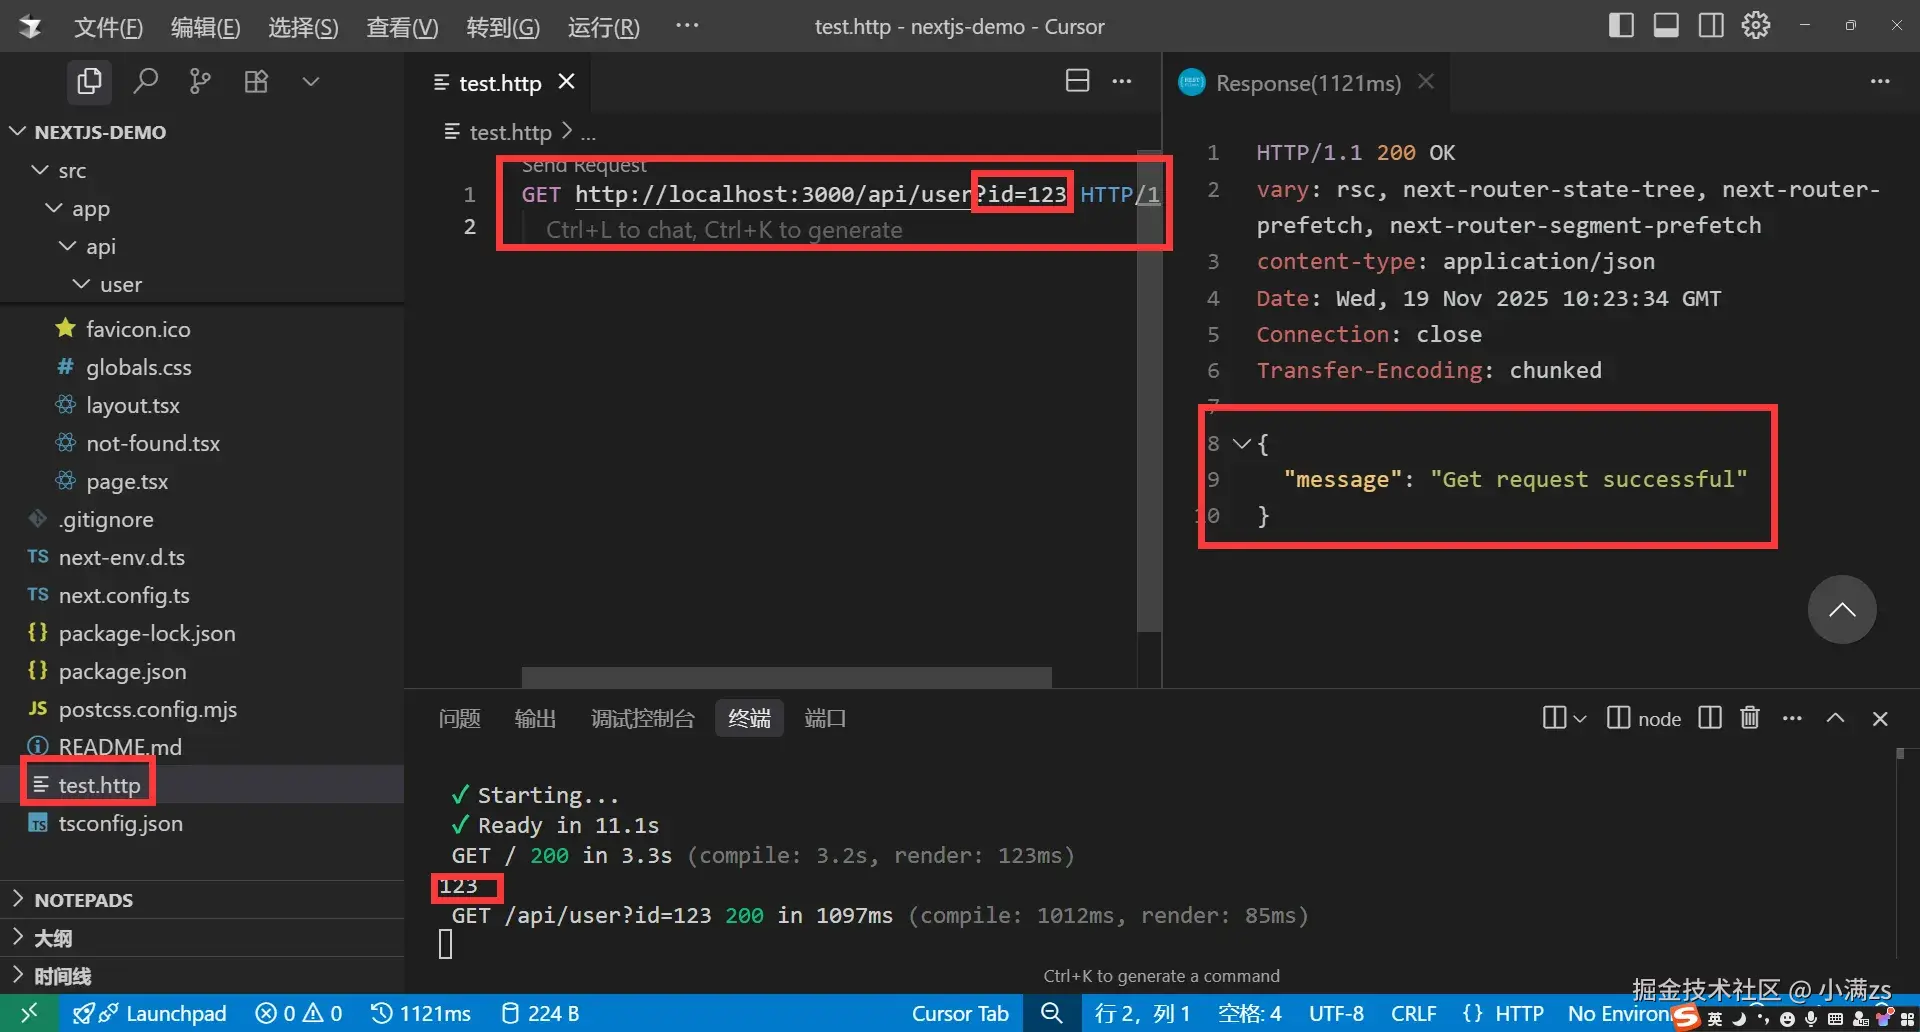Click Send Request above GET line
1920x1032 pixels.
point(584,166)
